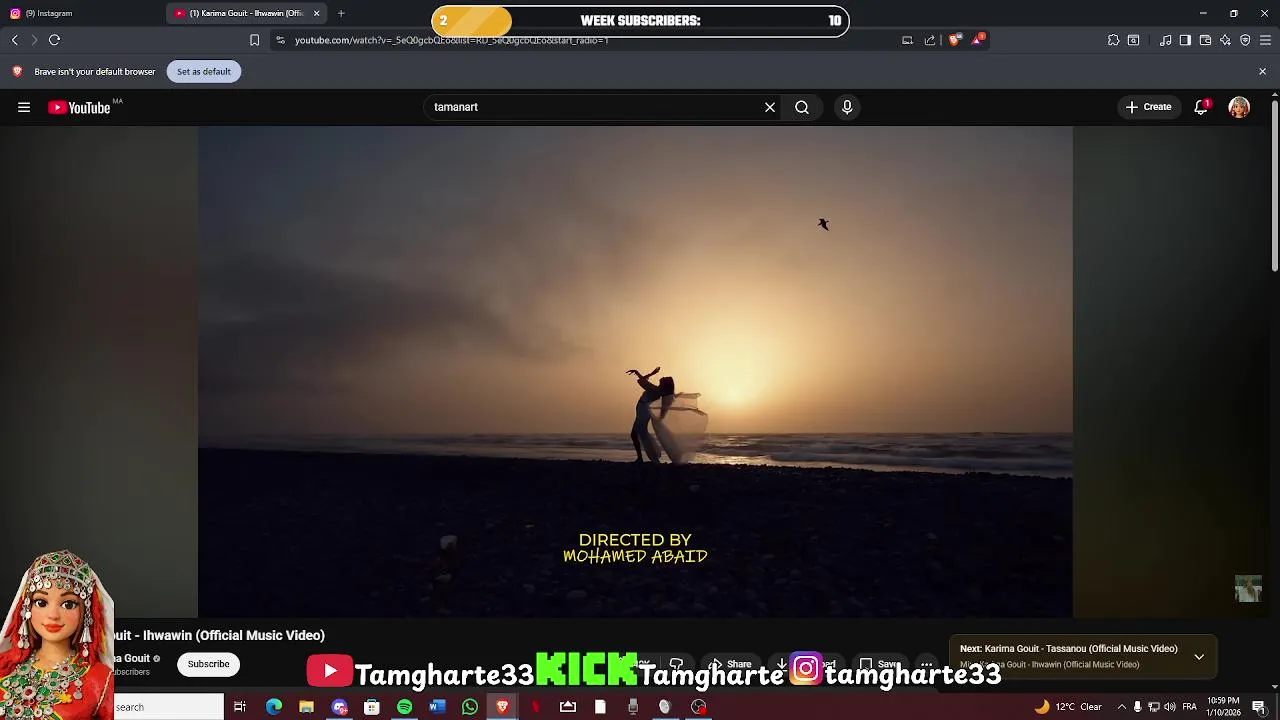This screenshot has width=1280, height=720.
Task: Click the taskbar search box
Action: (169, 707)
